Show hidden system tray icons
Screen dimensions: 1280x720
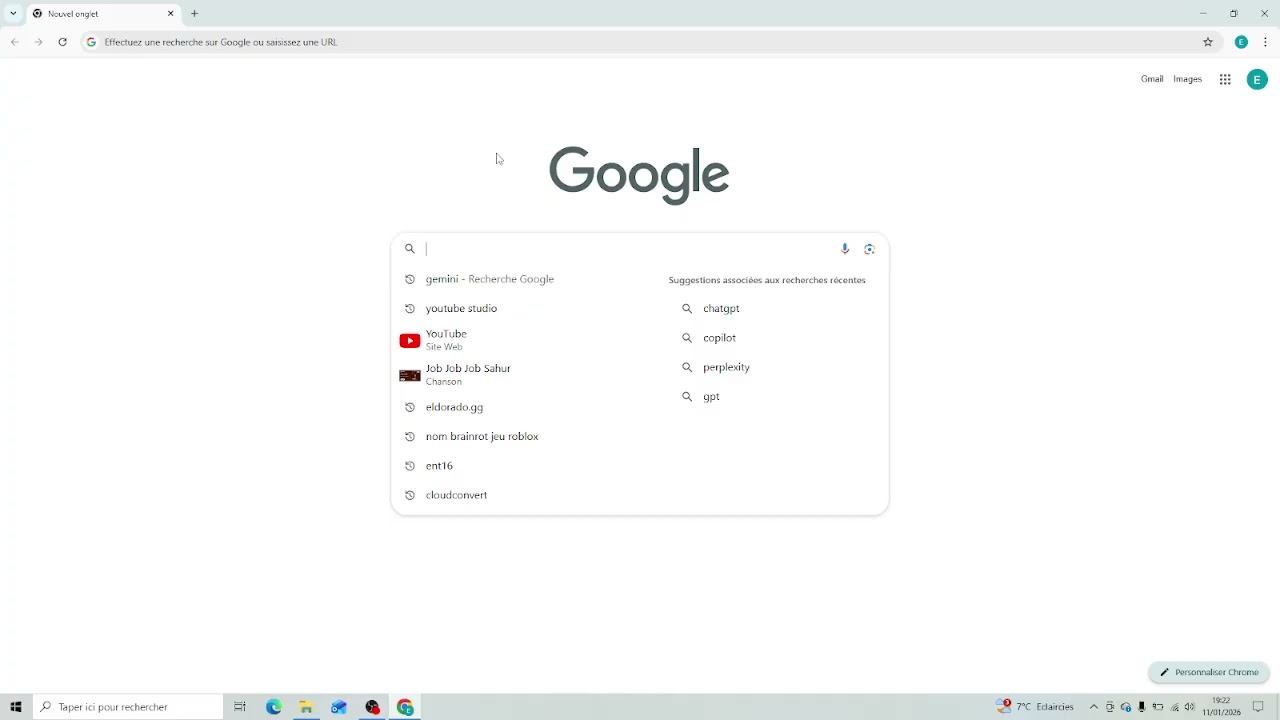pyautogui.click(x=1094, y=707)
